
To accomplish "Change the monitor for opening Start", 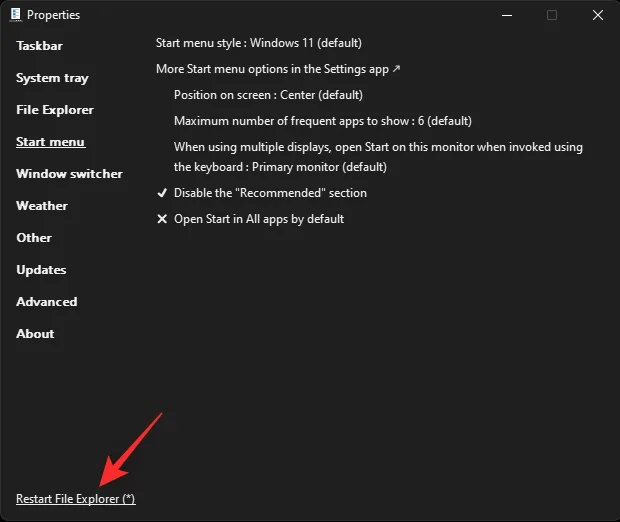I will pyautogui.click(x=378, y=157).
